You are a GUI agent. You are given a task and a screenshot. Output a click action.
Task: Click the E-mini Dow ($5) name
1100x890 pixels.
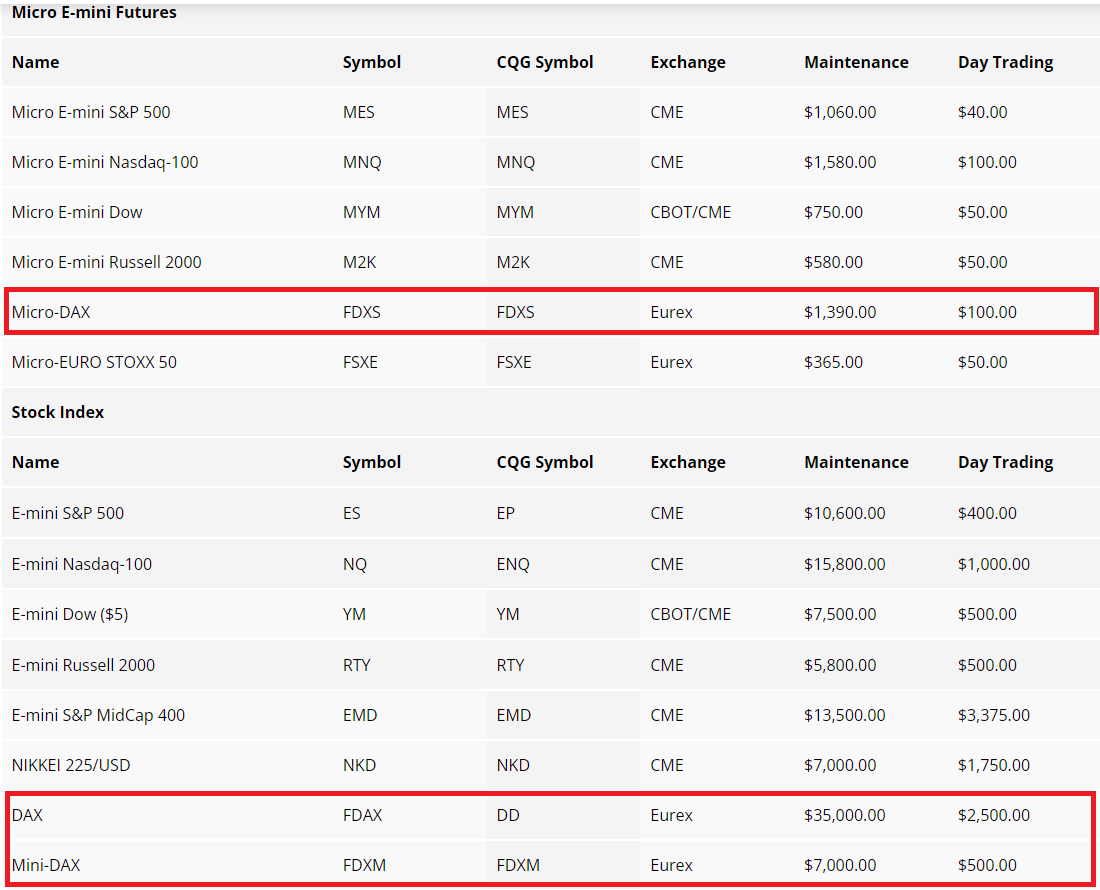[70, 614]
